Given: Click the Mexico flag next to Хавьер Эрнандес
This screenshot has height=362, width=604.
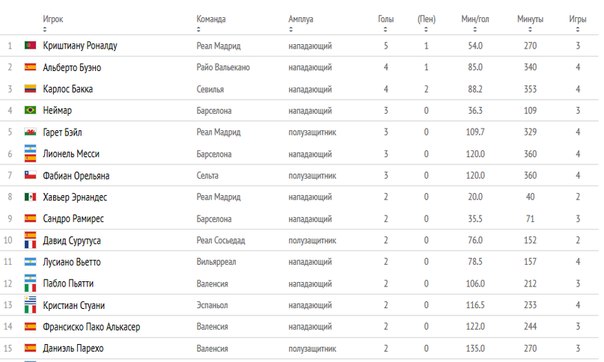Looking at the screenshot, I should 30,197.
